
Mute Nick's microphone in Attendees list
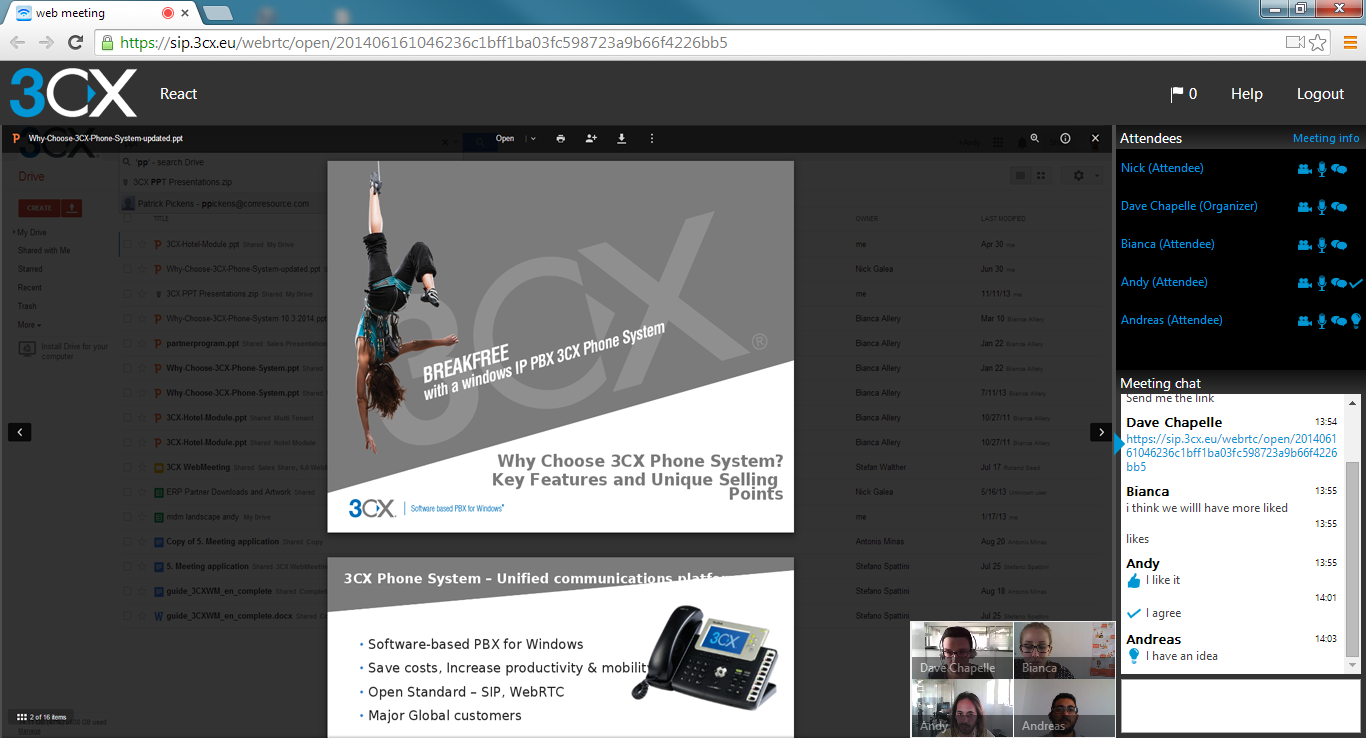click(1321, 169)
